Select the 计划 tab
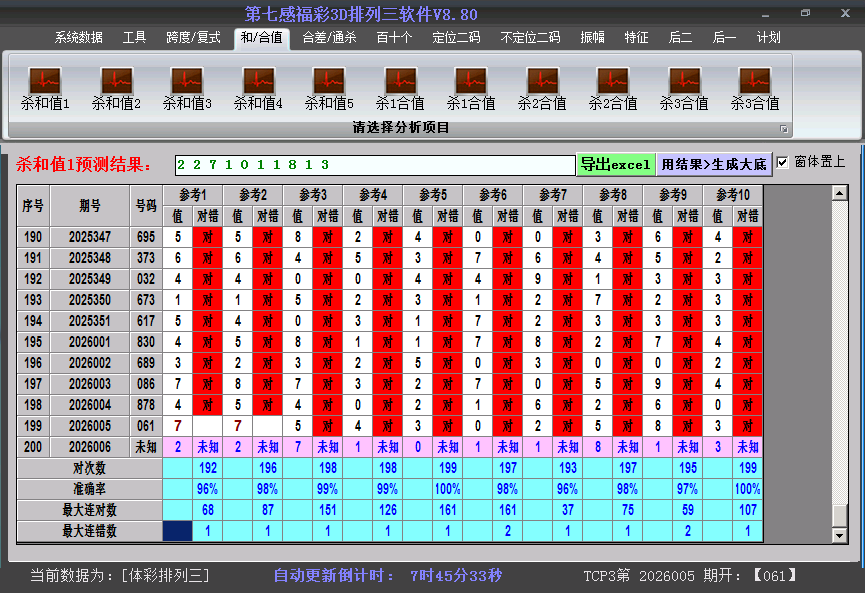The height and width of the screenshot is (593, 865). (768, 38)
